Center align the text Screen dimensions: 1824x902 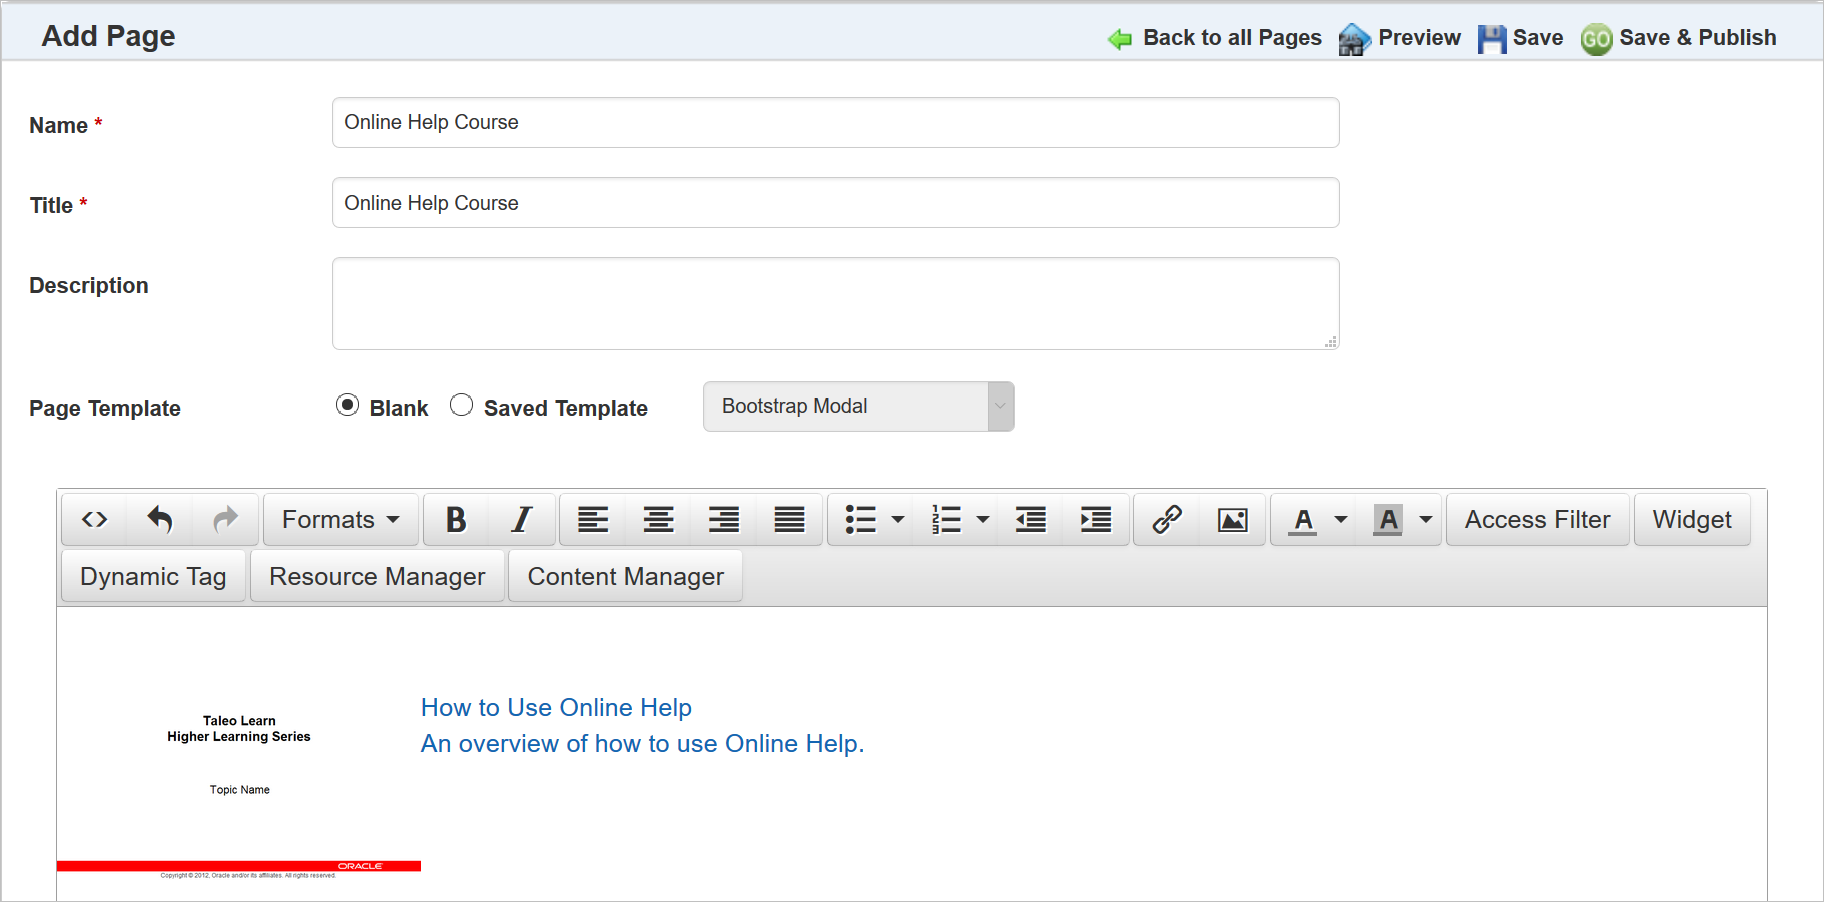click(x=658, y=519)
